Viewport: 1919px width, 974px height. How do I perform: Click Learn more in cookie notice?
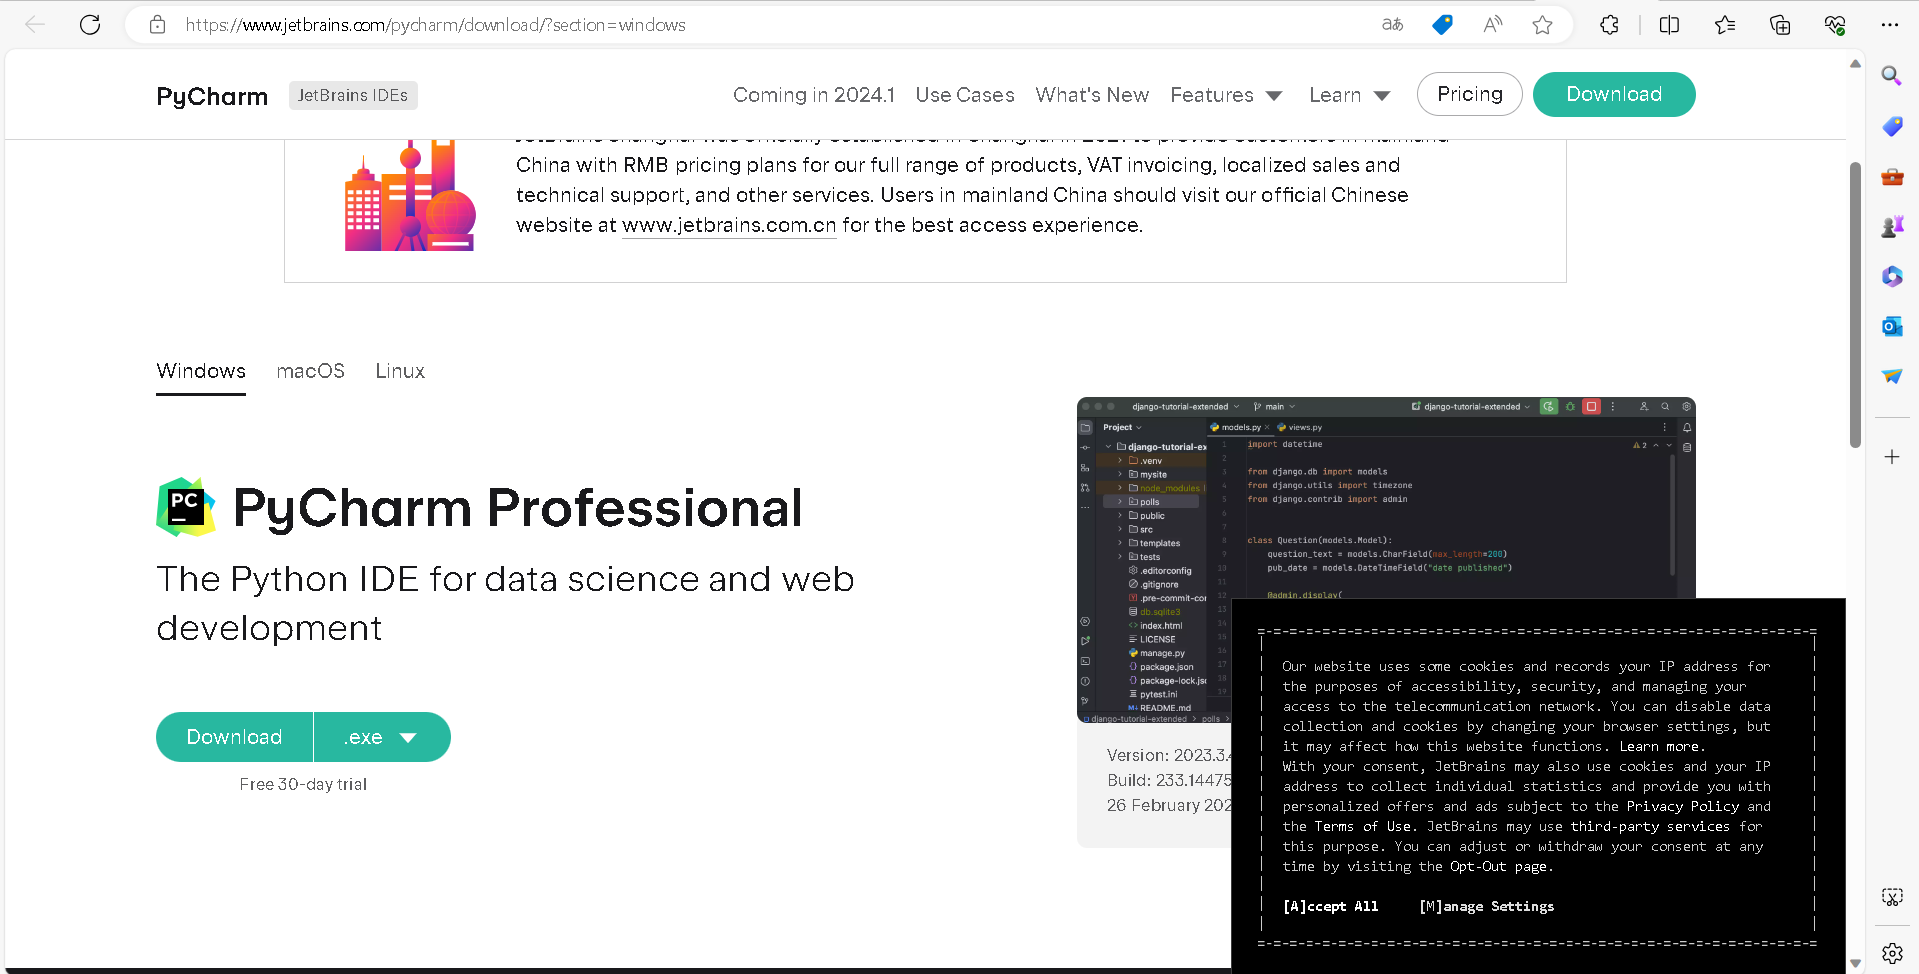click(1659, 746)
